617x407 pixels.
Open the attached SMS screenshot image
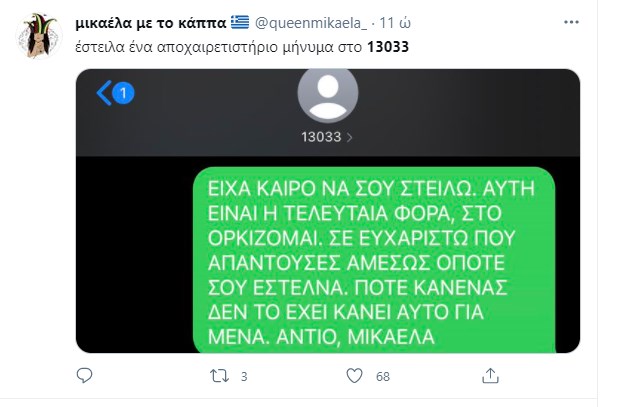[328, 211]
